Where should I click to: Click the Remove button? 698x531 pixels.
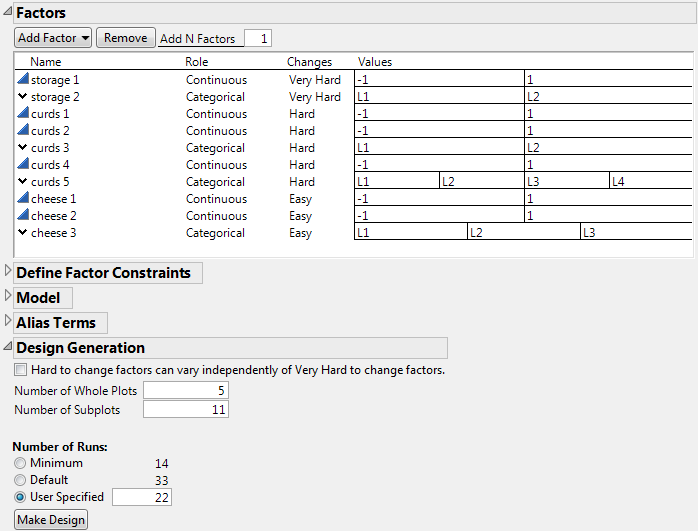tap(125, 38)
